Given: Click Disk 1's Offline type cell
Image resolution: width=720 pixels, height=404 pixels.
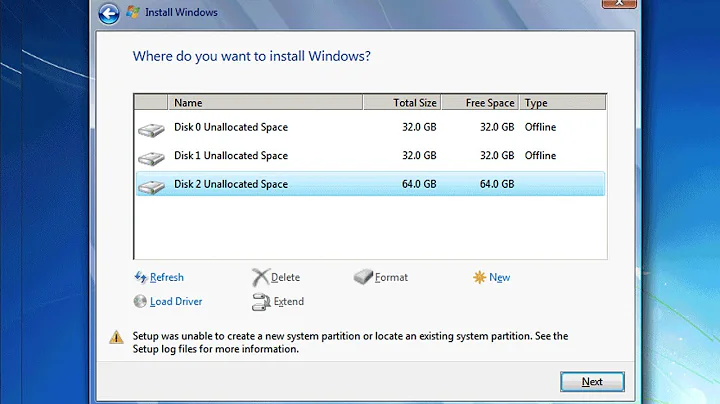Looking at the screenshot, I should [540, 156].
